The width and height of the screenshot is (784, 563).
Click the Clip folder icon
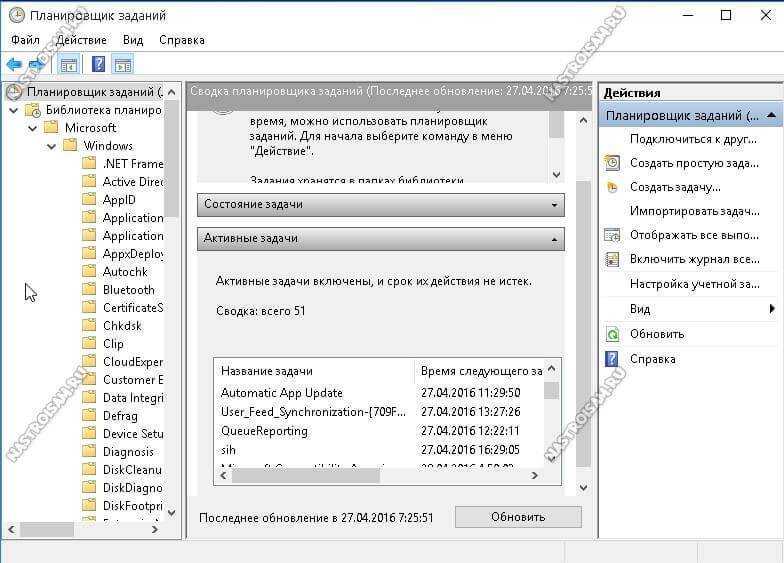tap(89, 344)
